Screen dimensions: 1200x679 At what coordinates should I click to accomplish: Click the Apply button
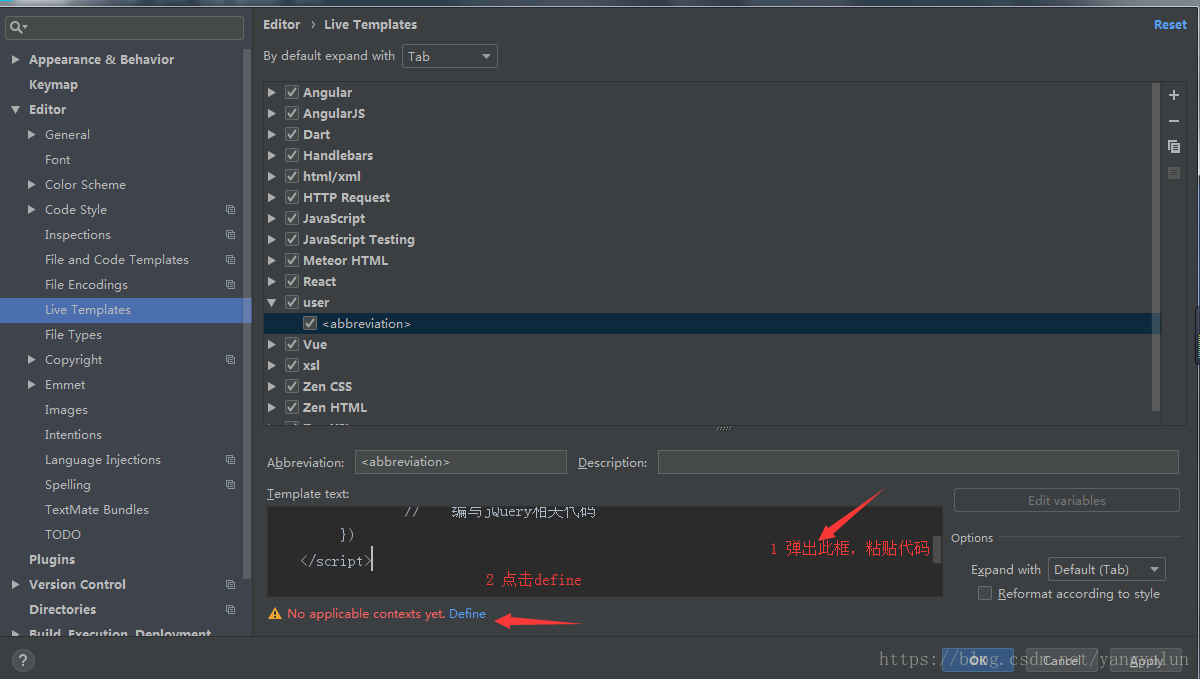click(1146, 660)
